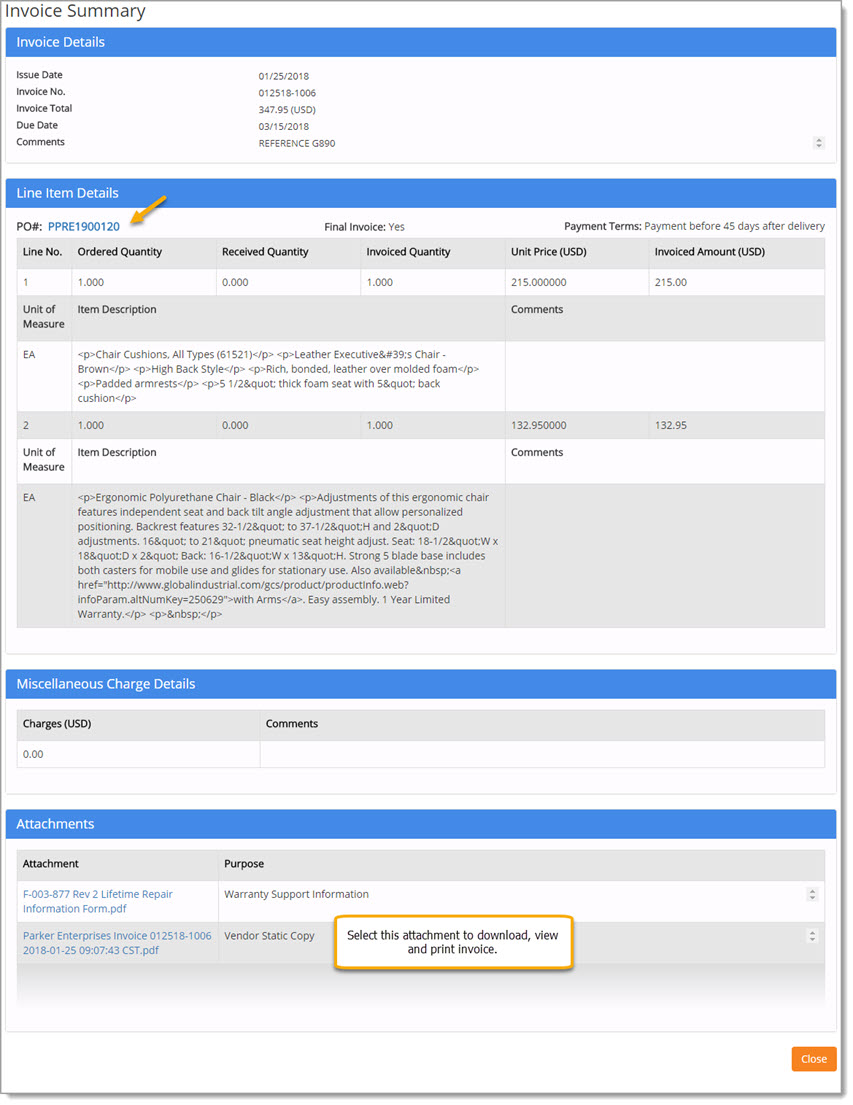Expand the Comments field using its stepper arrows

(819, 143)
